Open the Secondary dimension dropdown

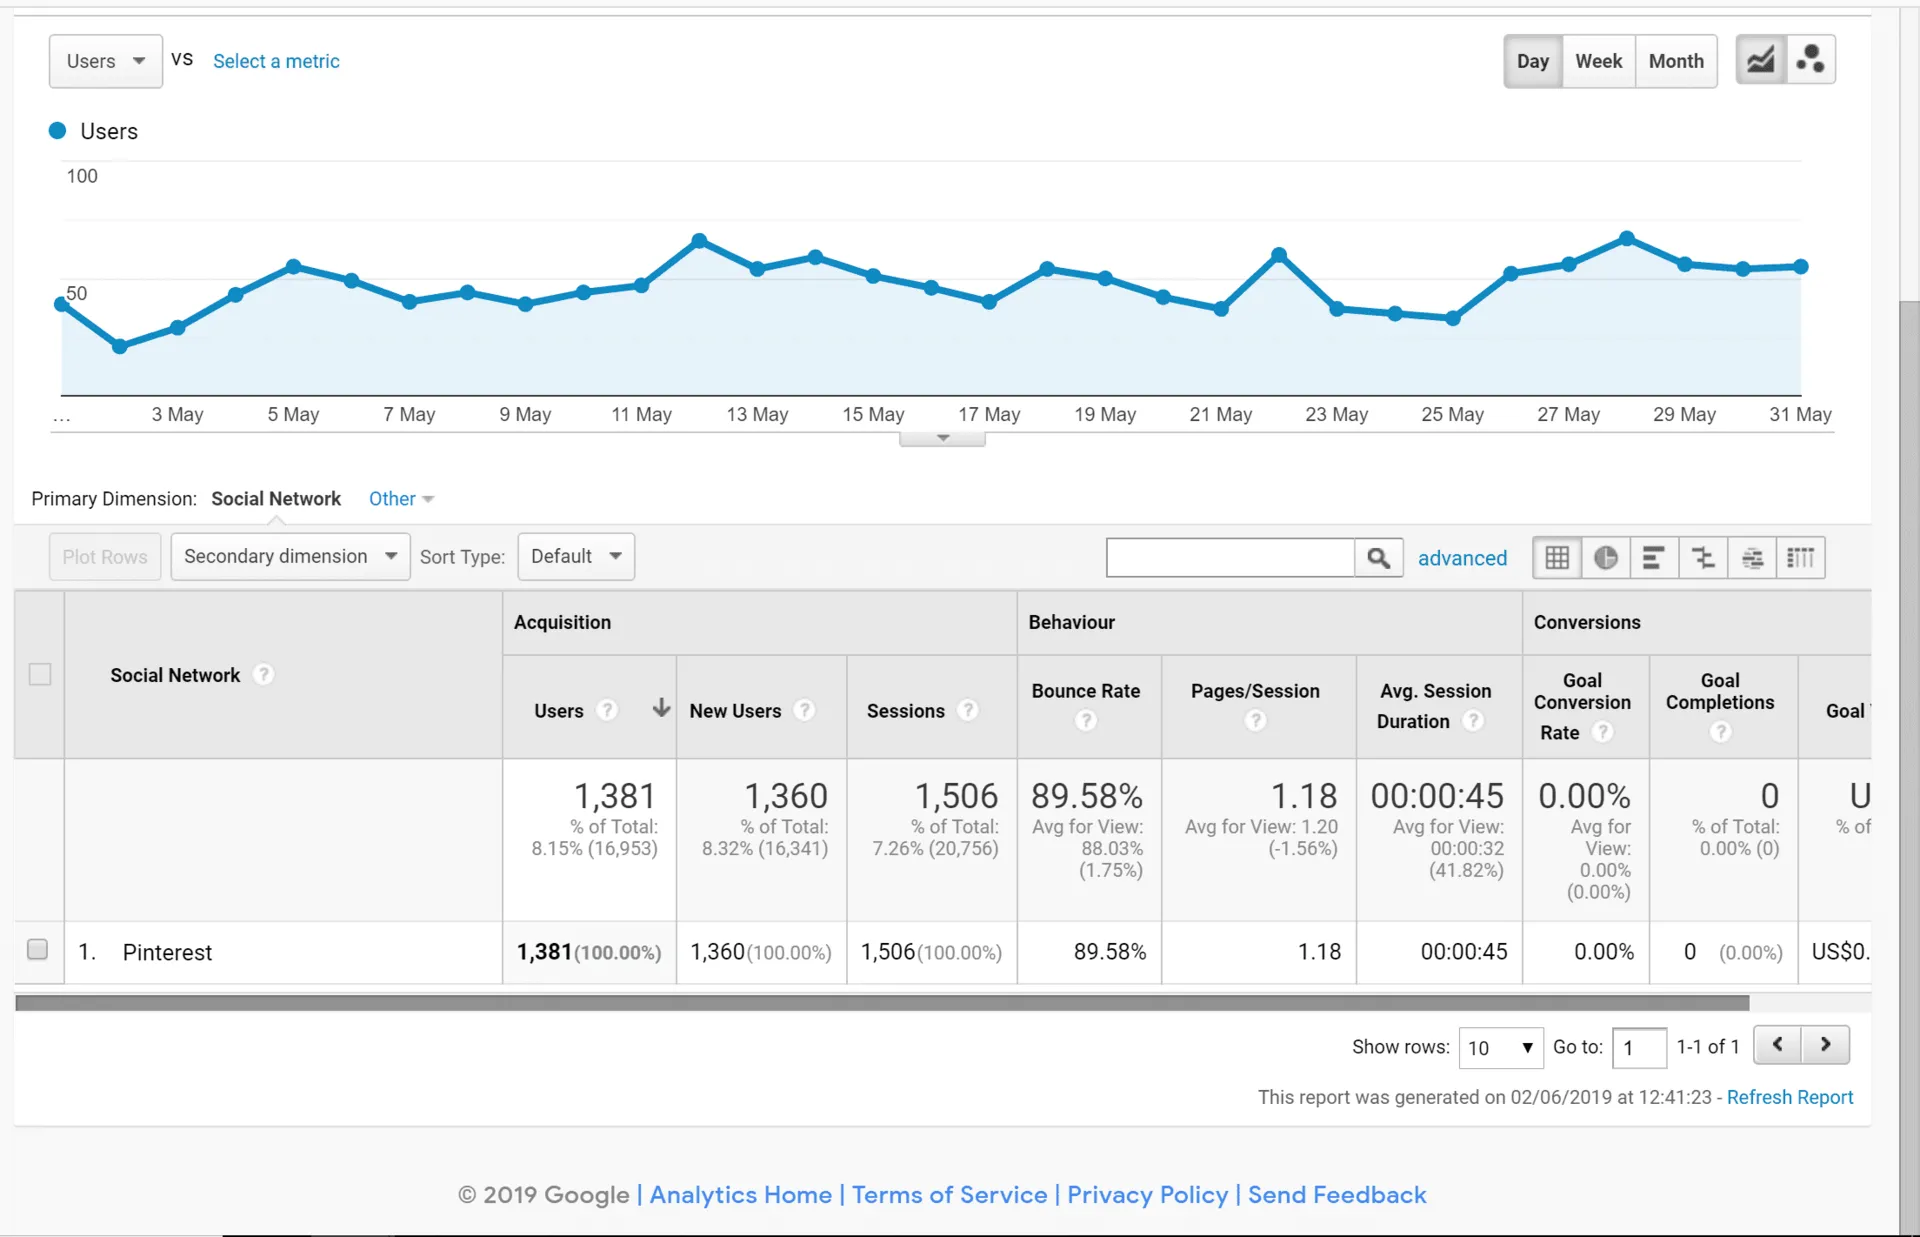click(x=290, y=556)
